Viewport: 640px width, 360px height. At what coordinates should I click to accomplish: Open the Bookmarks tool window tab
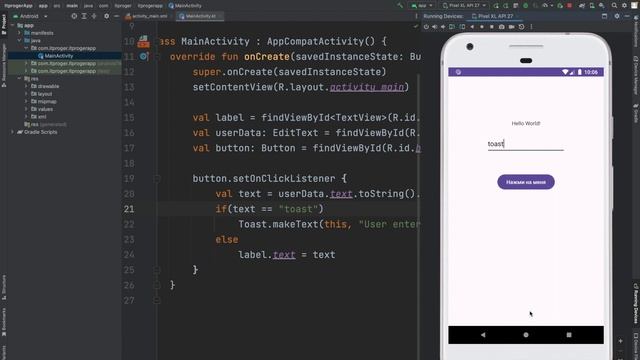tap(4, 321)
